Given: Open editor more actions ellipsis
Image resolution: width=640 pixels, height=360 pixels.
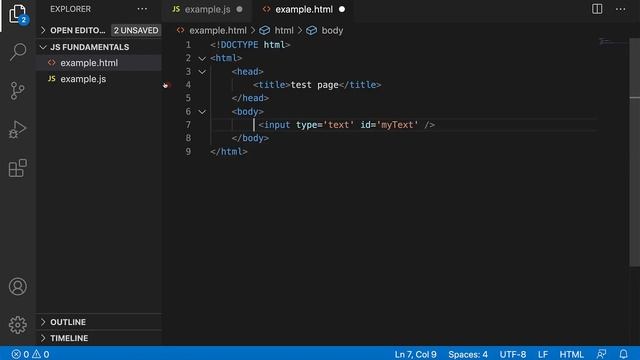Looking at the screenshot, I should coord(620,9).
